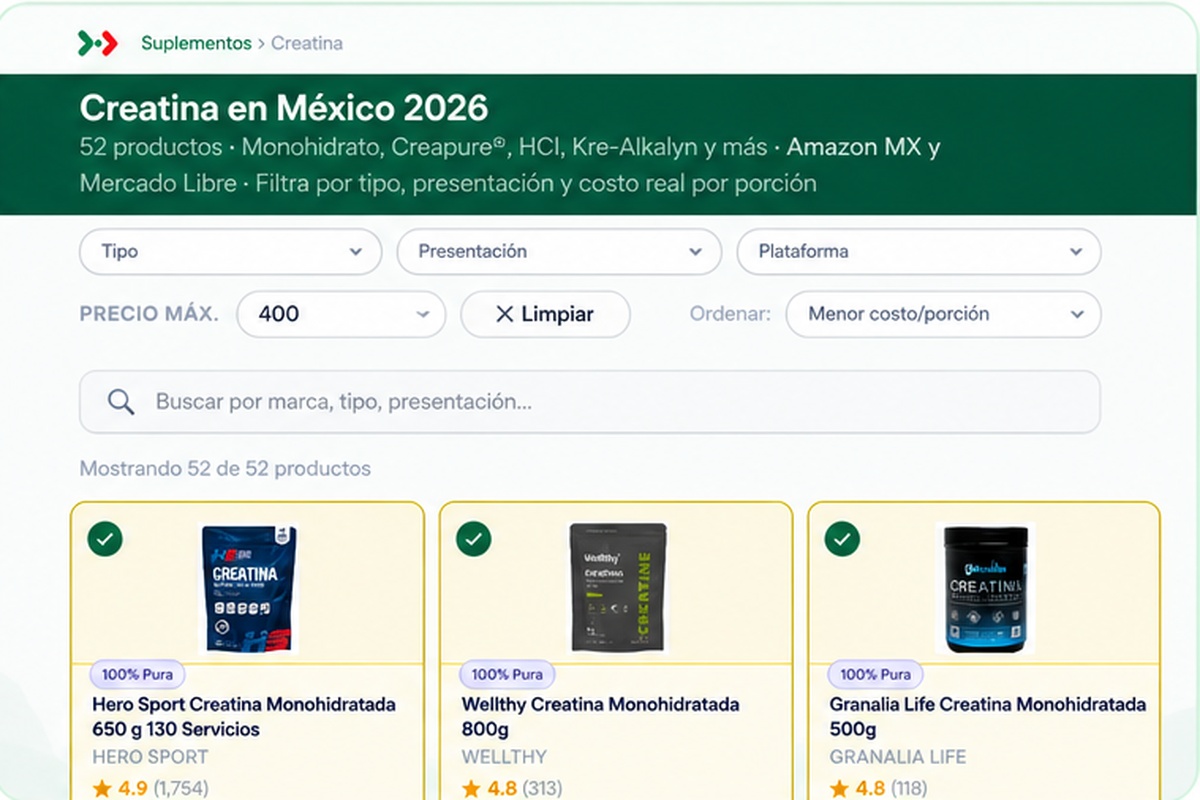Click the WELLTHY brand name
Viewport: 1200px width, 800px height.
click(x=504, y=757)
